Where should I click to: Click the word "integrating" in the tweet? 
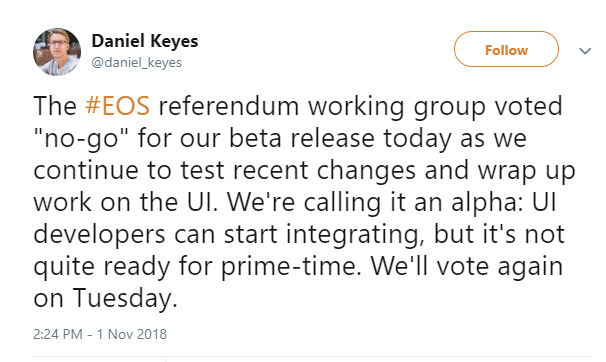pyautogui.click(x=355, y=235)
